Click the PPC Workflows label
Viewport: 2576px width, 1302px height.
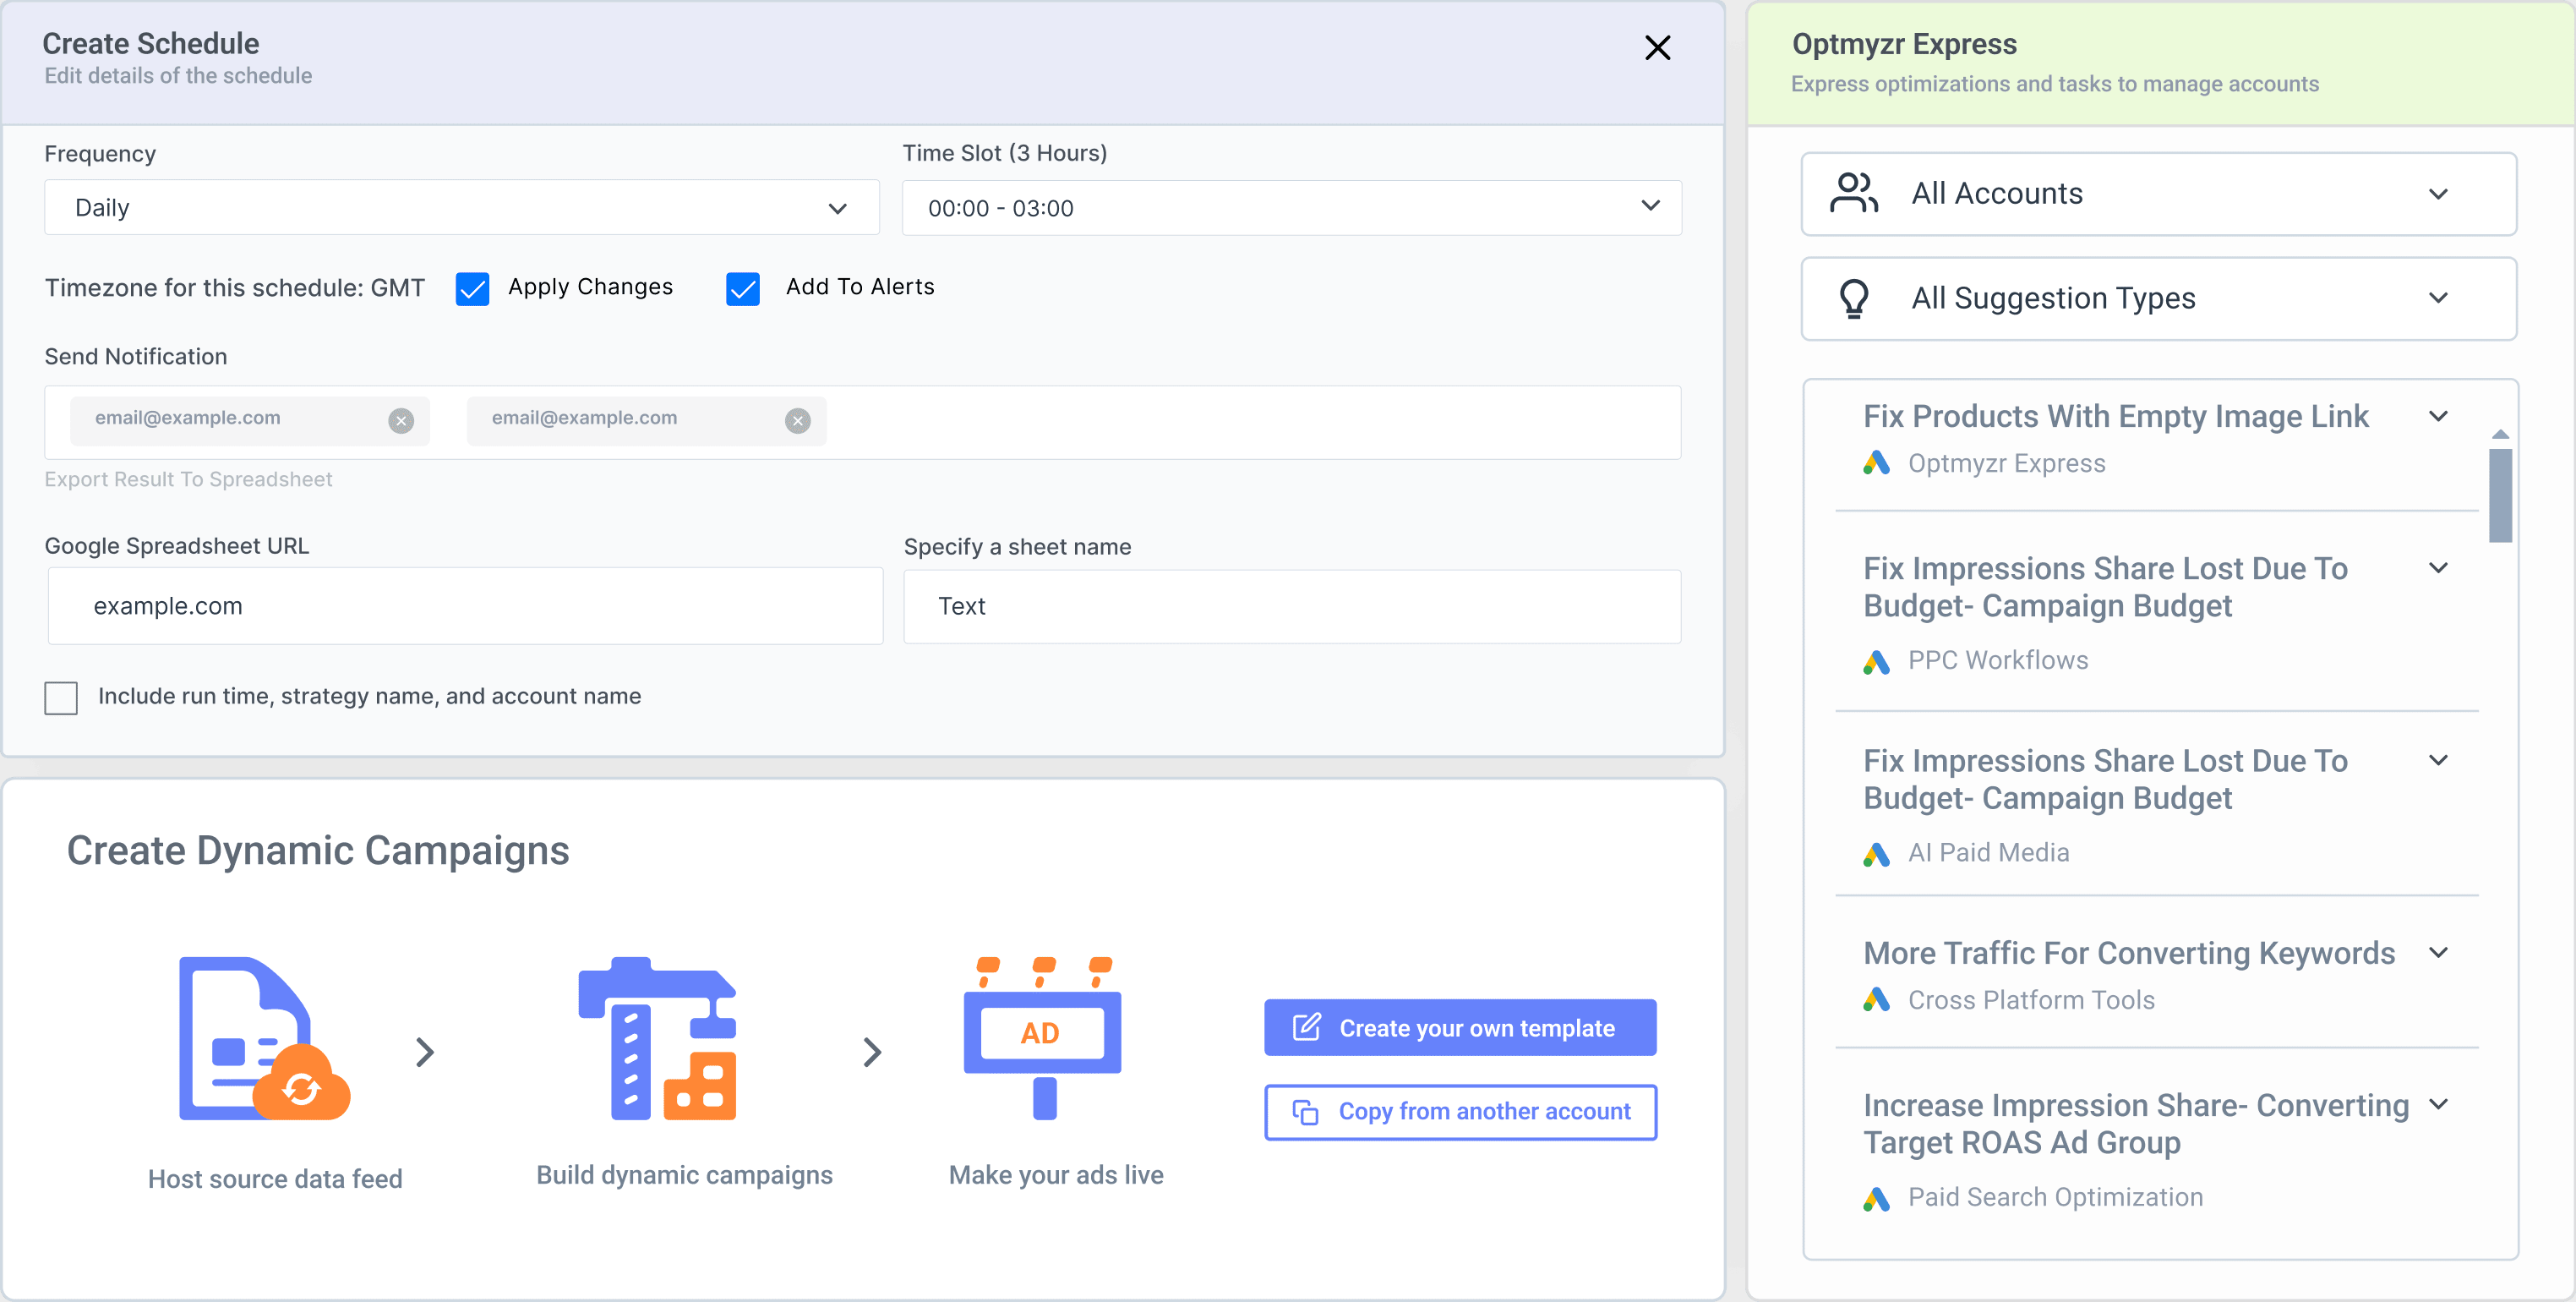[1997, 660]
